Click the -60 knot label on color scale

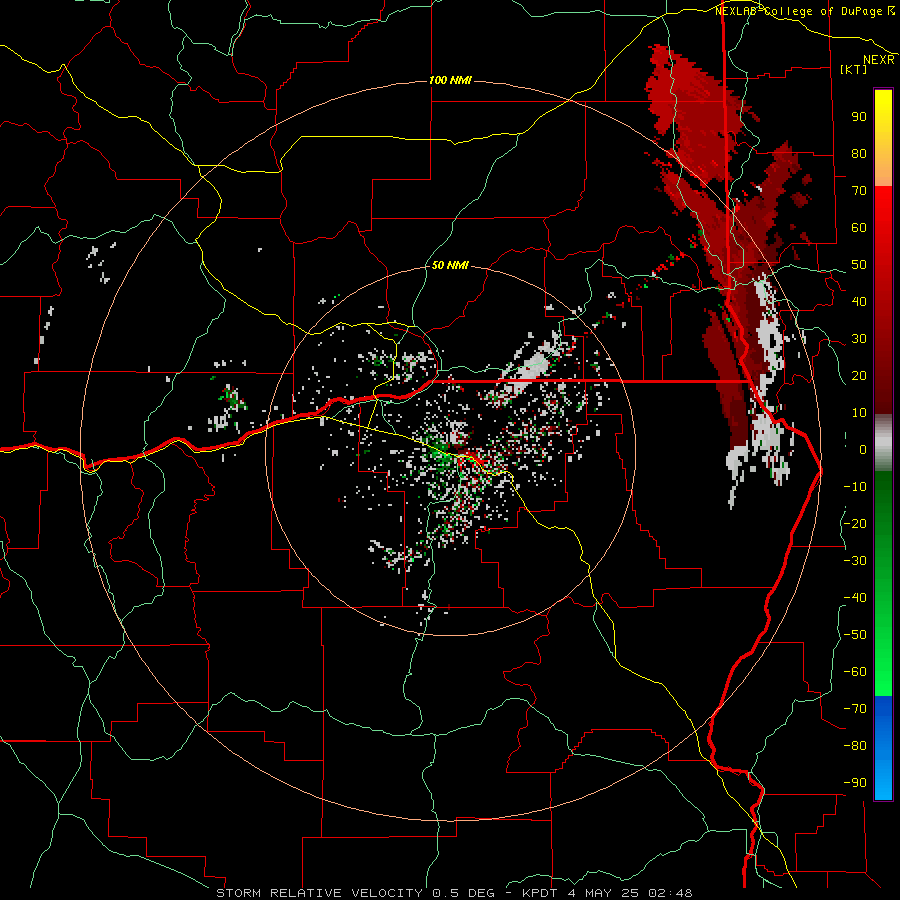pos(855,672)
